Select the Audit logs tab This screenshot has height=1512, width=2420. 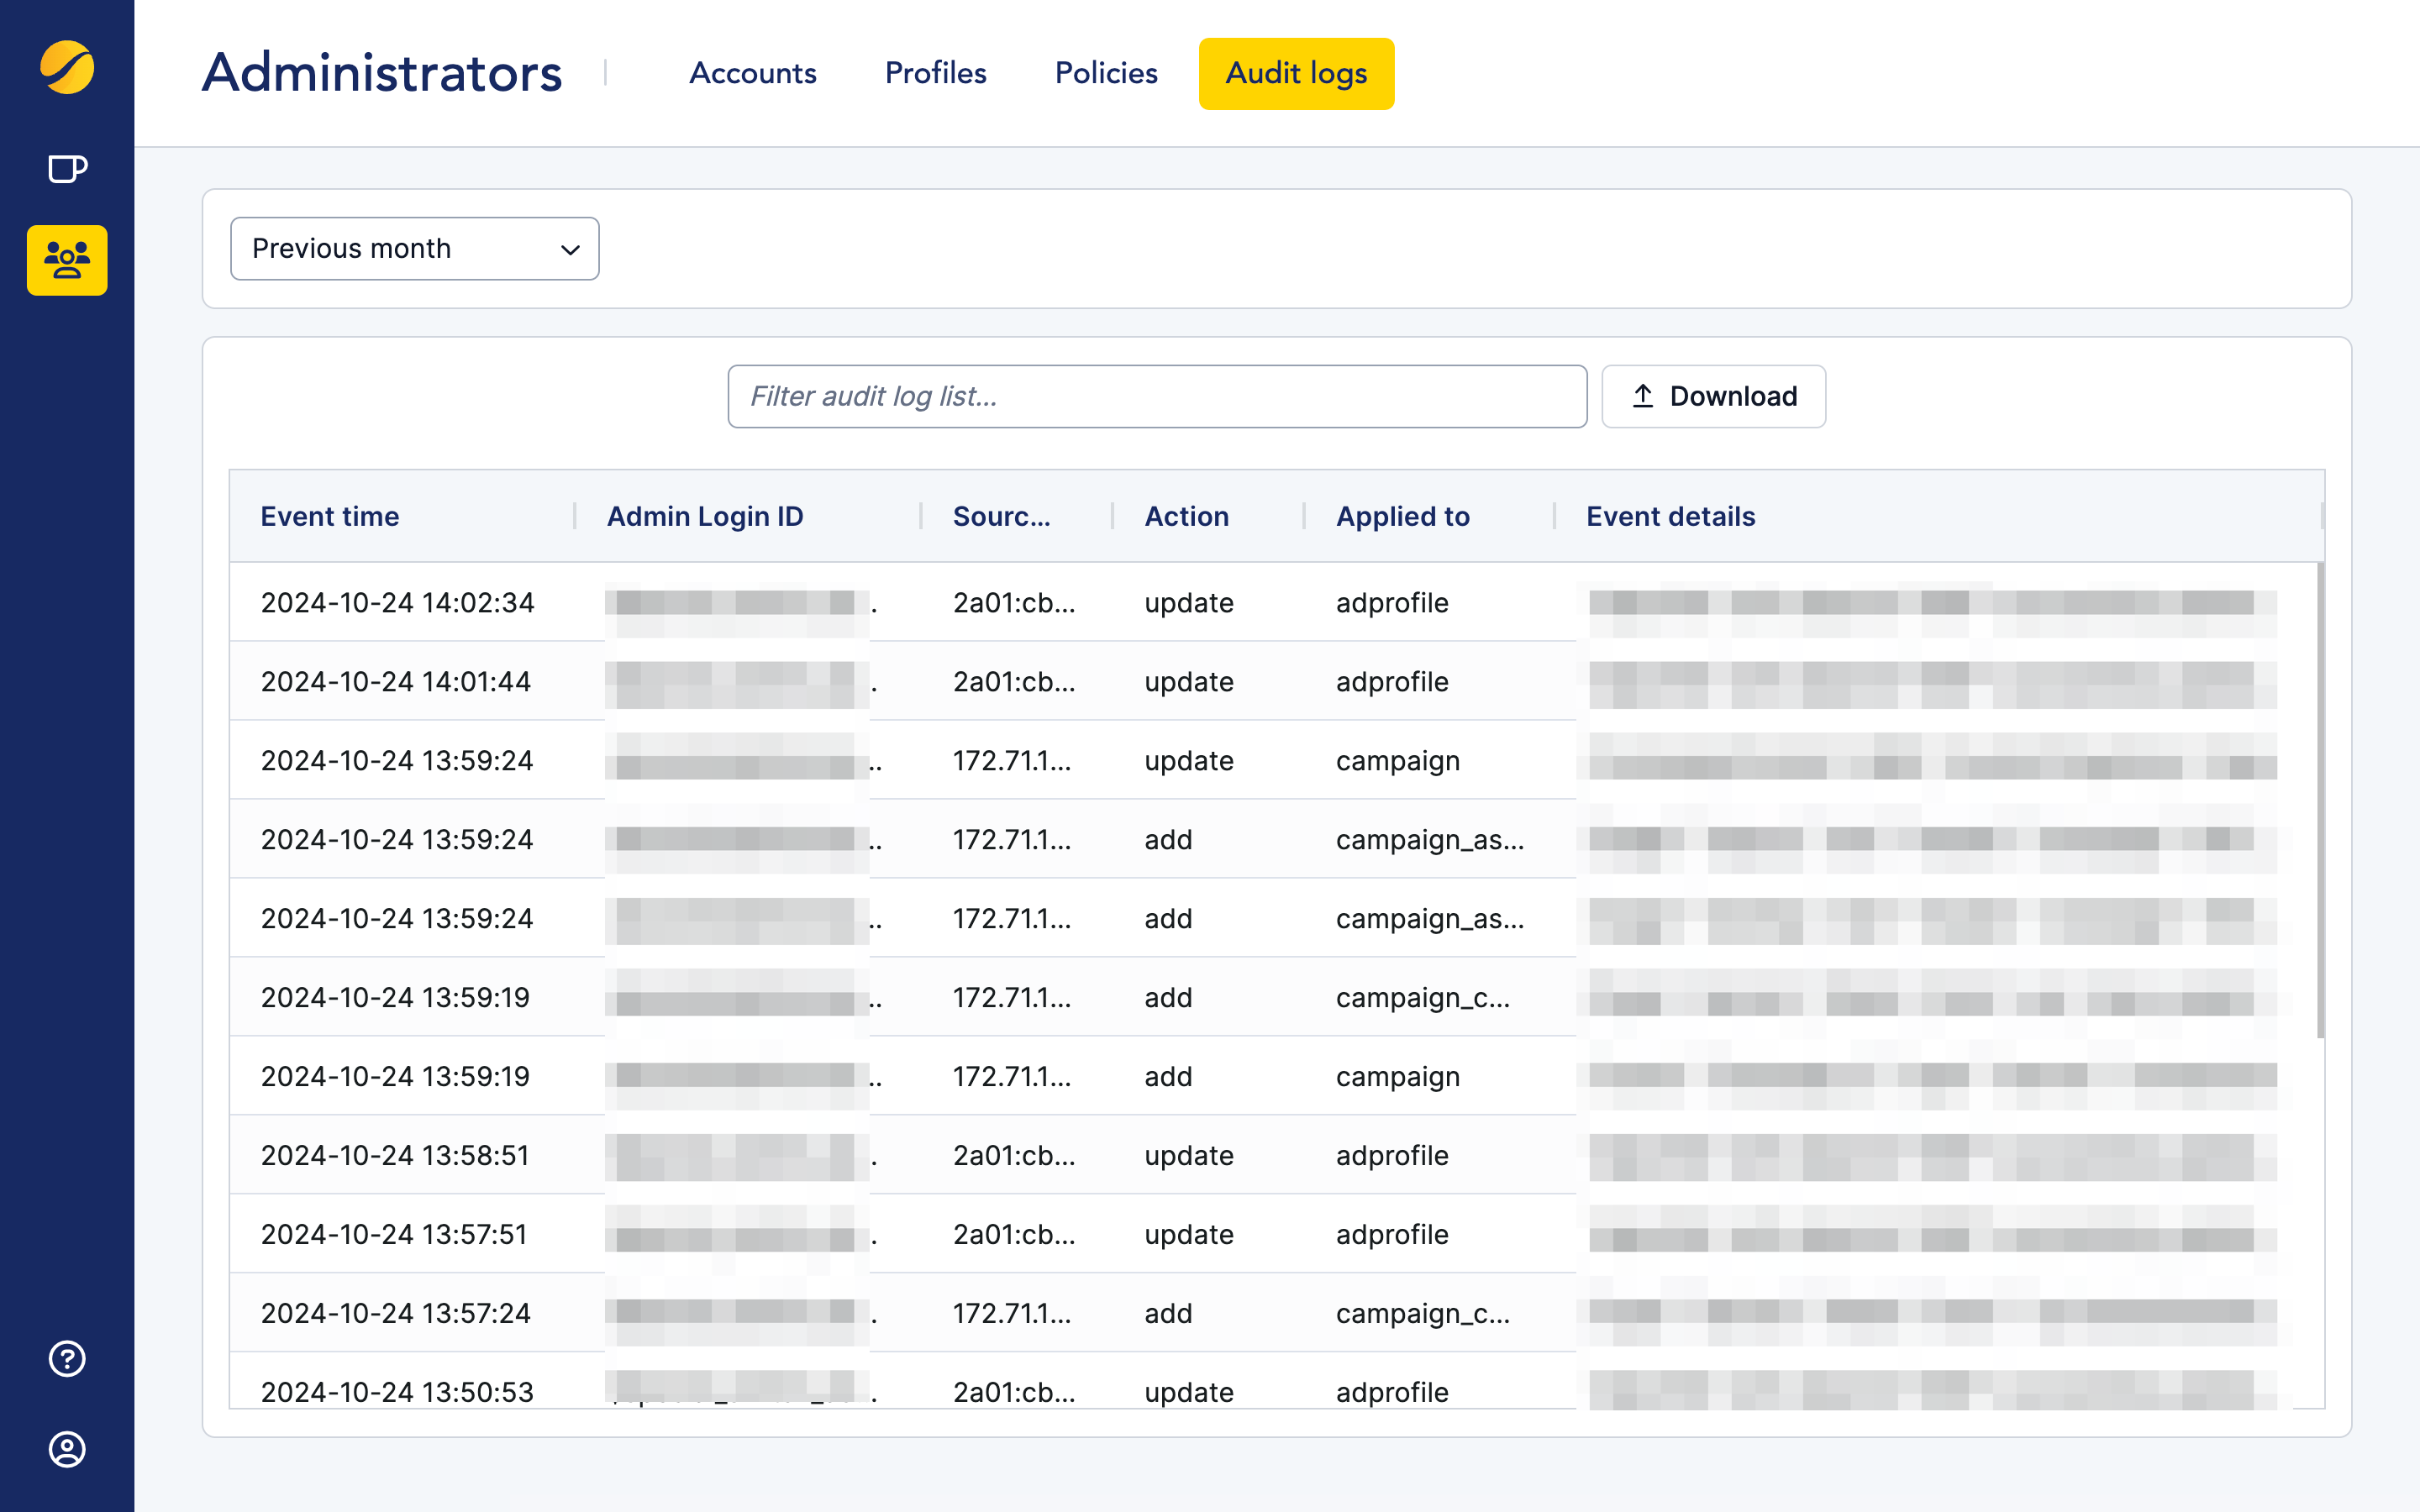tap(1296, 73)
